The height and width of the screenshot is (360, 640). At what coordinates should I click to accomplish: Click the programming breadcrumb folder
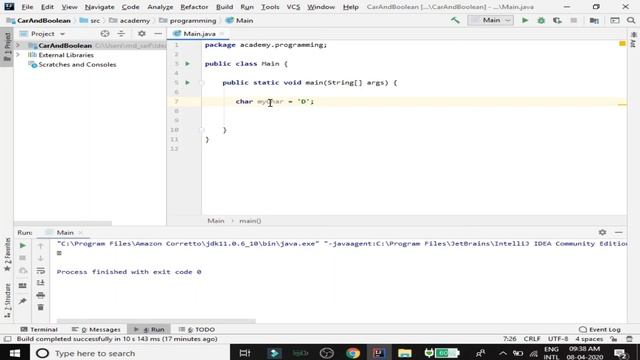click(188, 20)
